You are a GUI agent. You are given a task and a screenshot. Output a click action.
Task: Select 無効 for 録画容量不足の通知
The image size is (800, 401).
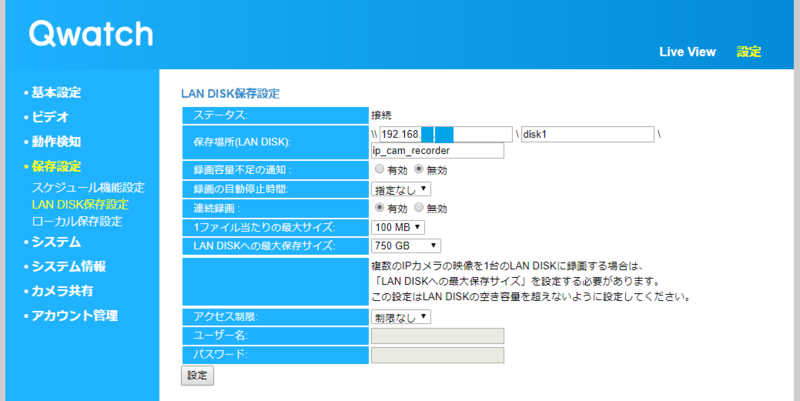point(419,169)
